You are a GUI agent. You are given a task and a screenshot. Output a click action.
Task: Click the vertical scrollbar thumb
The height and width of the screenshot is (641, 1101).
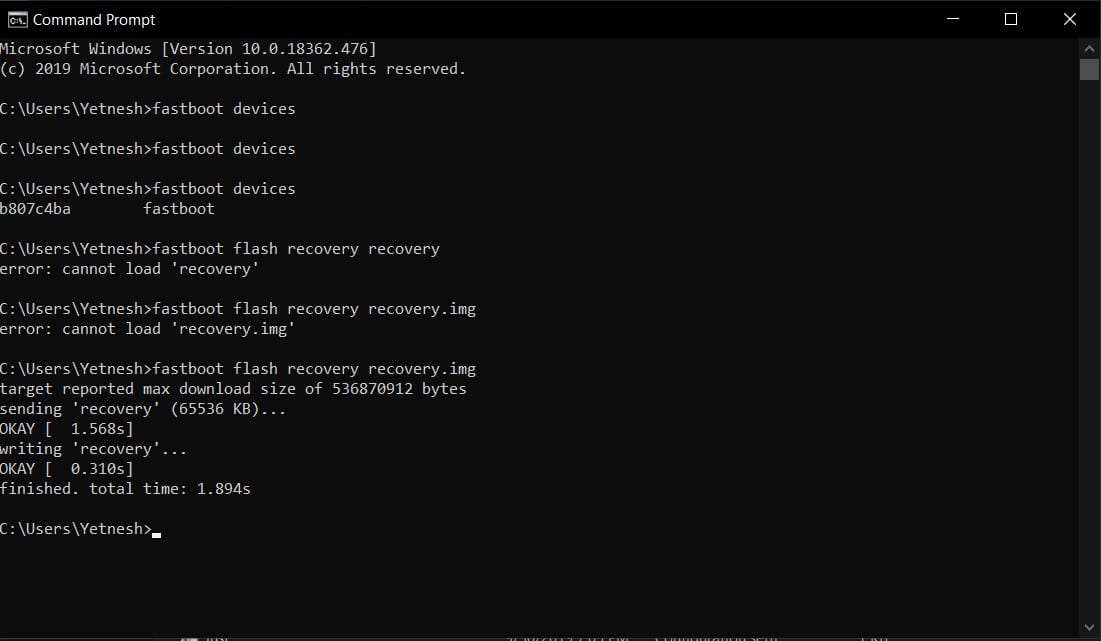pos(1090,69)
